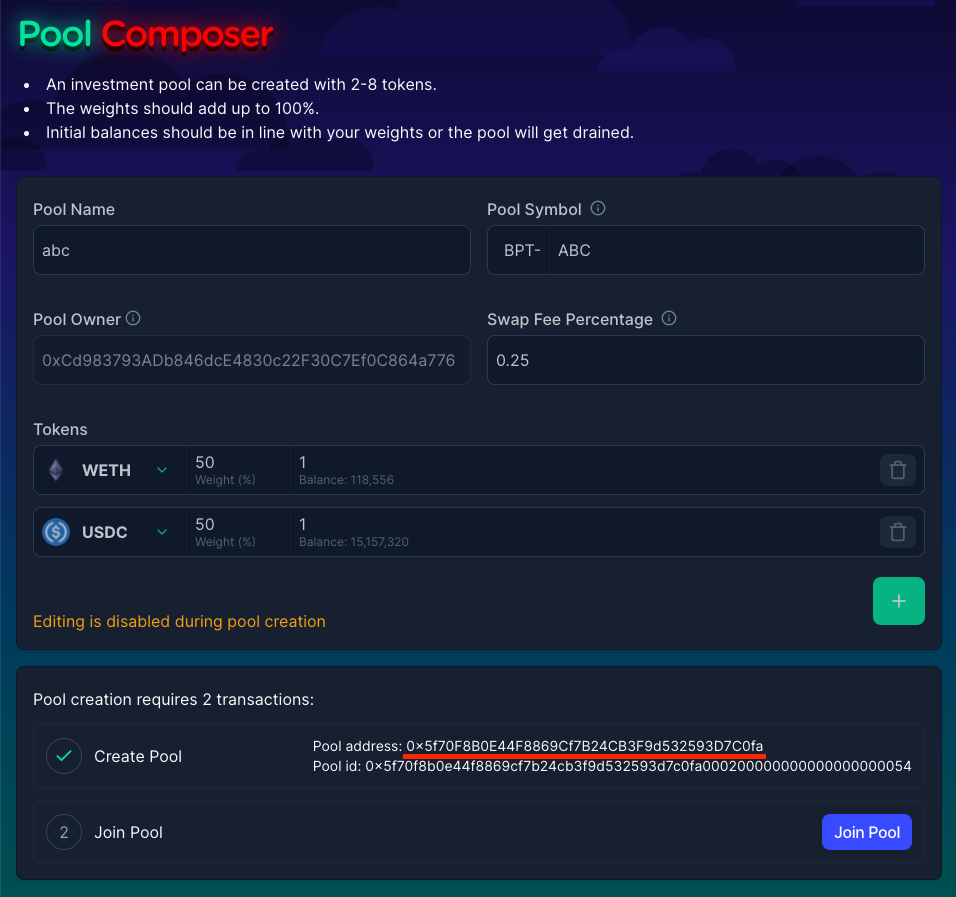The image size is (956, 897).
Task: Click the step 2 circle indicator
Action: (64, 832)
